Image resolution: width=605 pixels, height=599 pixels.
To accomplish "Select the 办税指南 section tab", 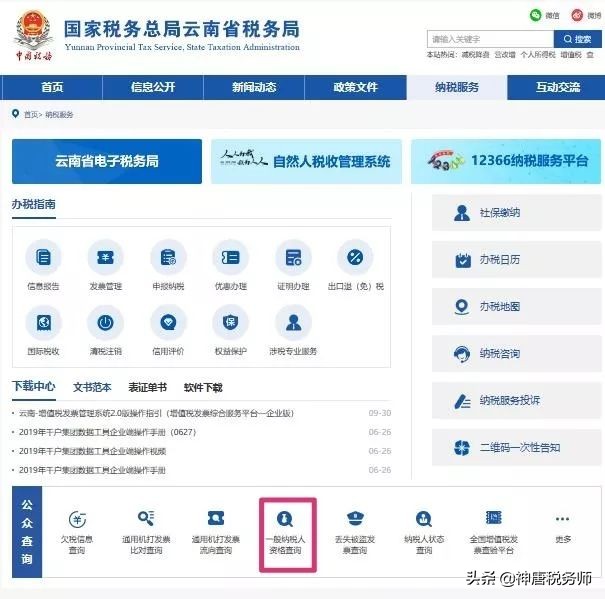I will (x=34, y=205).
